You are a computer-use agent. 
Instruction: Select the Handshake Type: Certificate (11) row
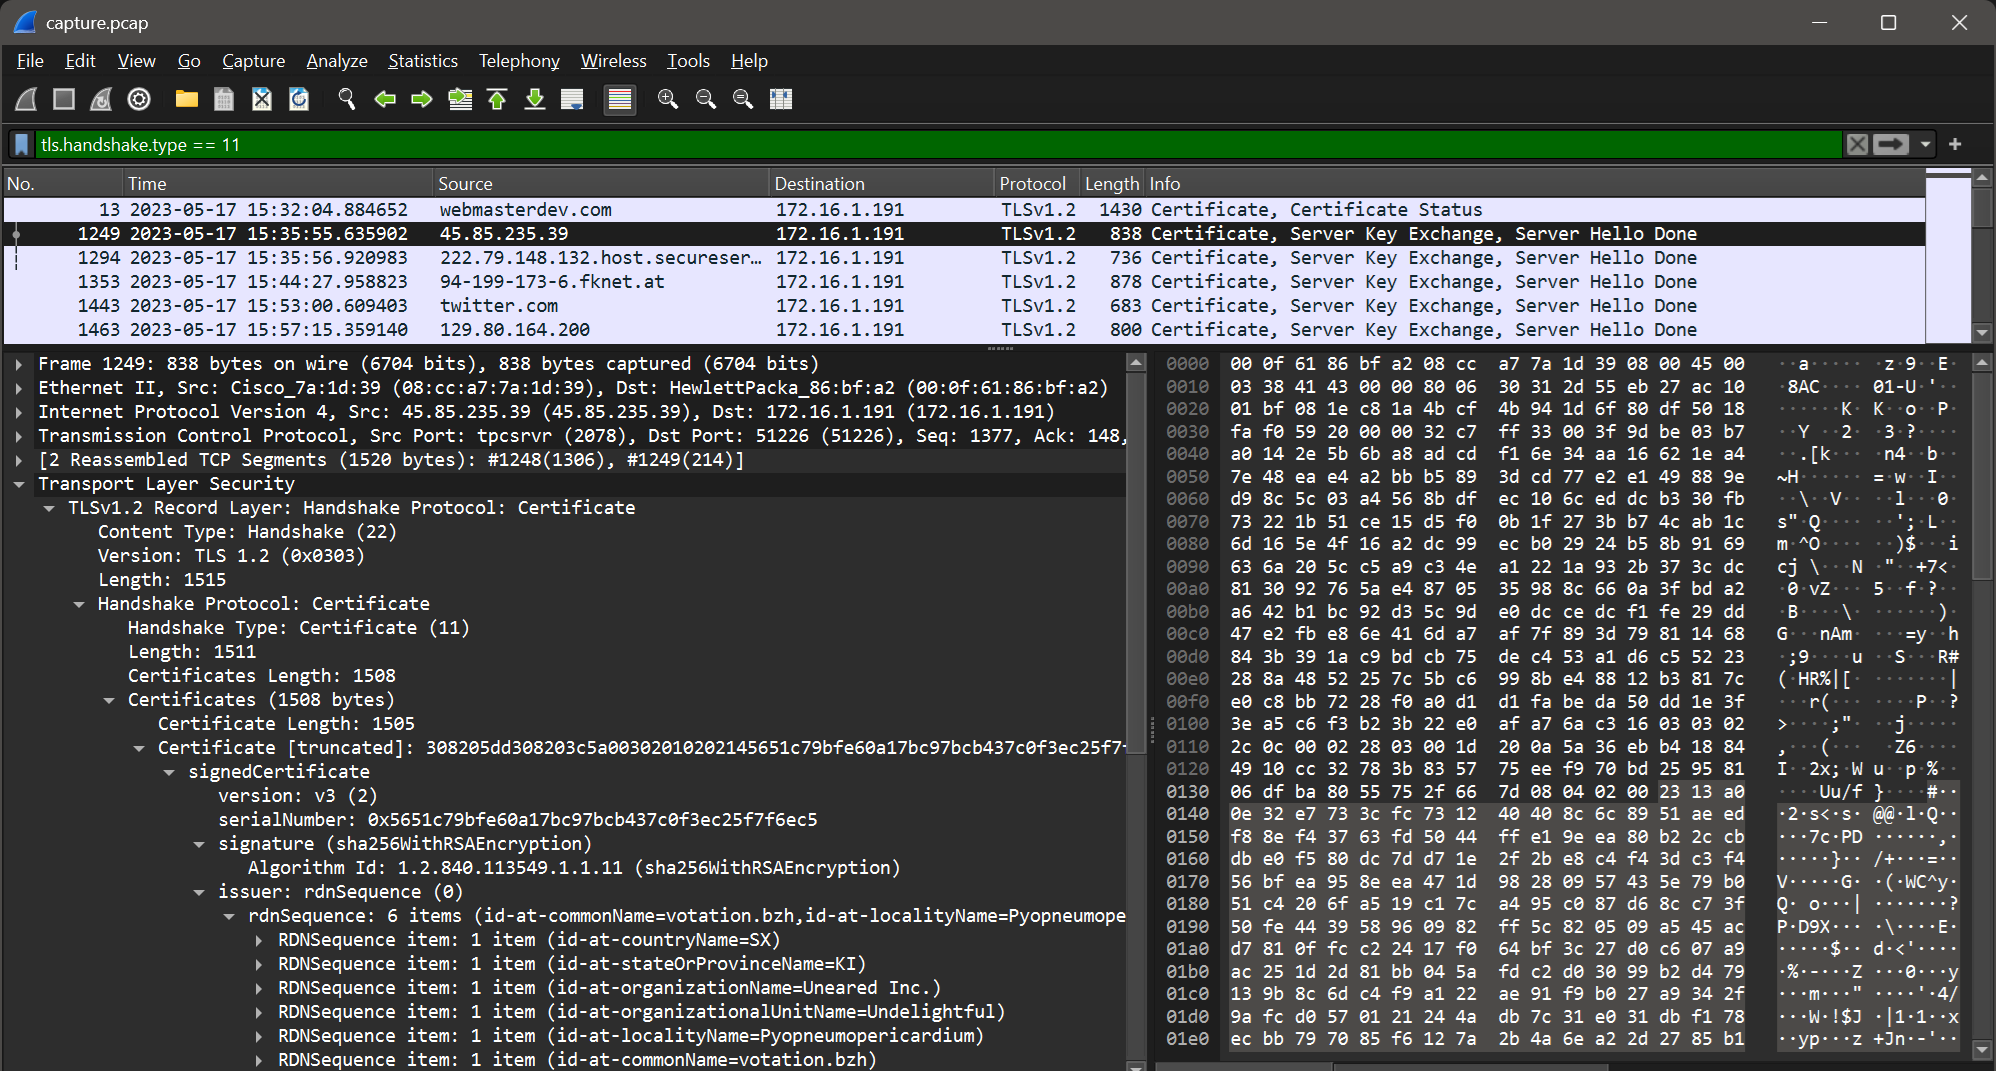point(565,628)
